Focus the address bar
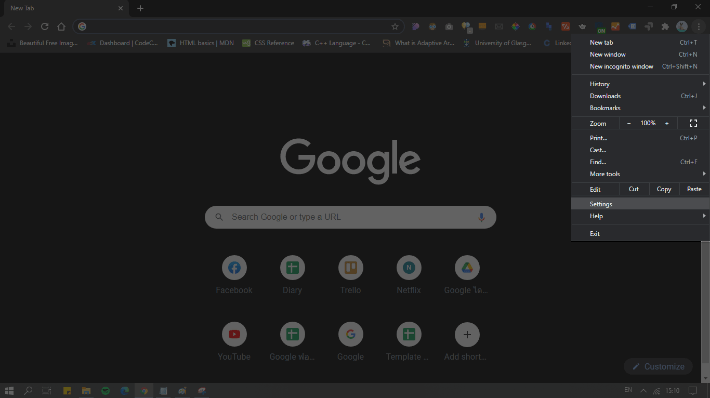The width and height of the screenshot is (710, 398). tap(238, 27)
